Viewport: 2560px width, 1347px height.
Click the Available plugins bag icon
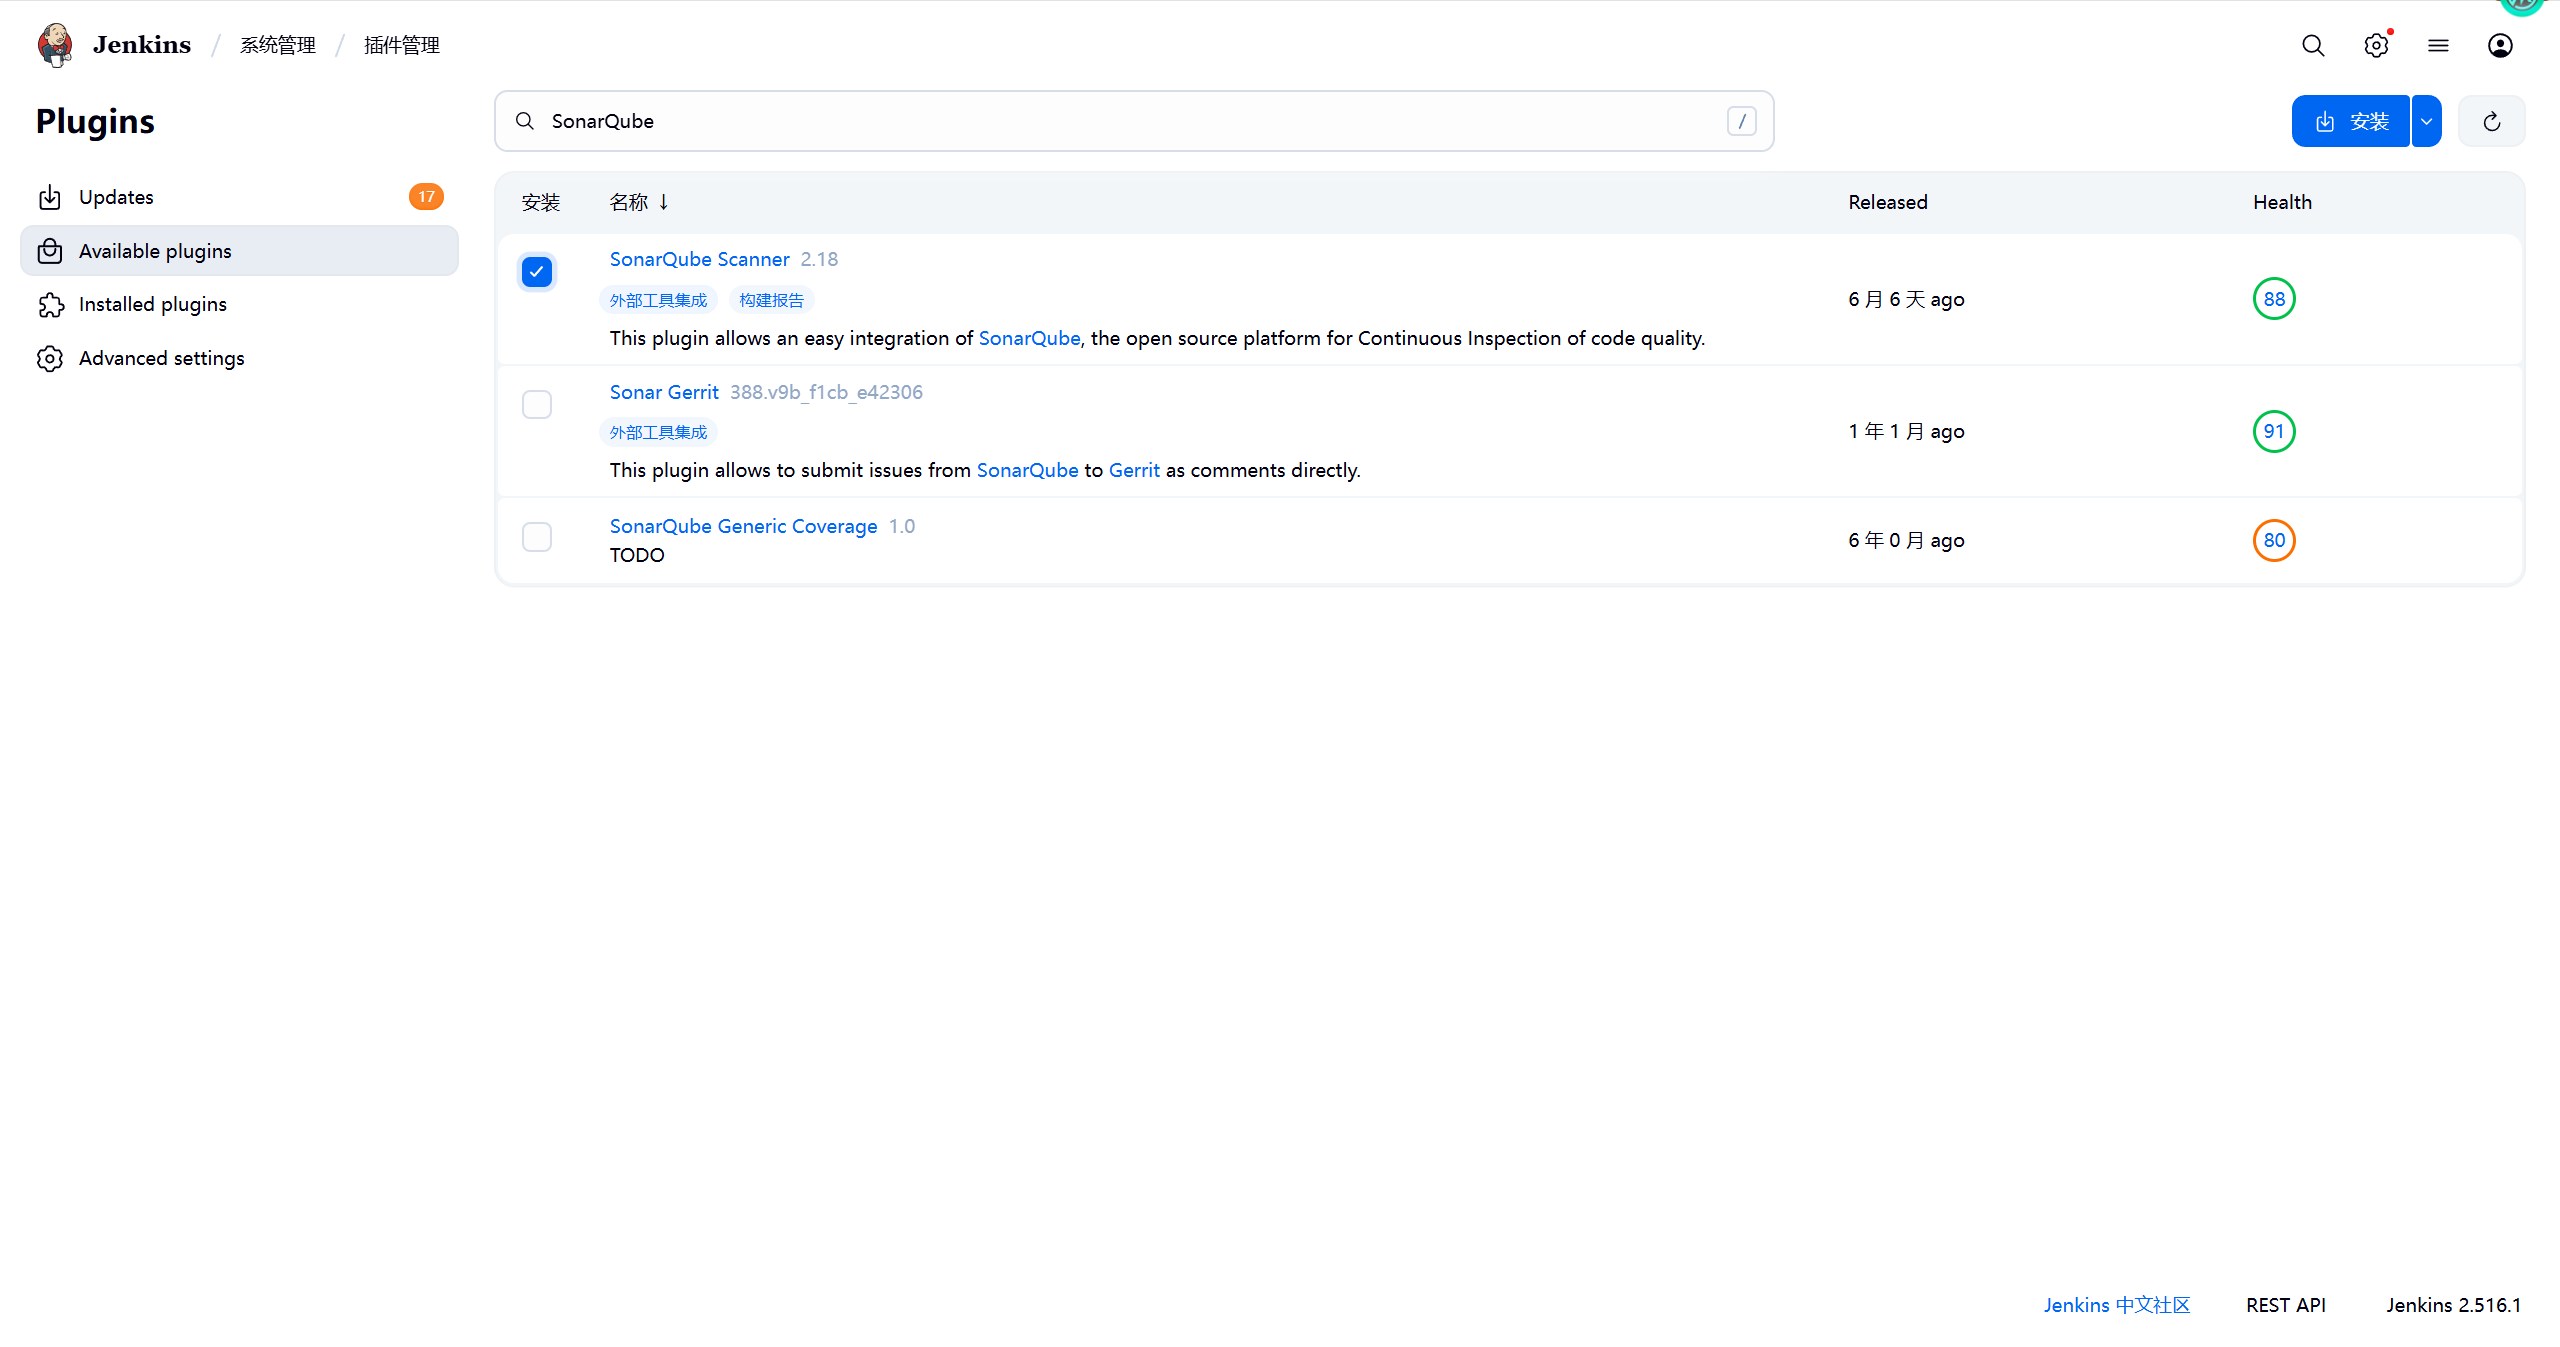pos(50,251)
